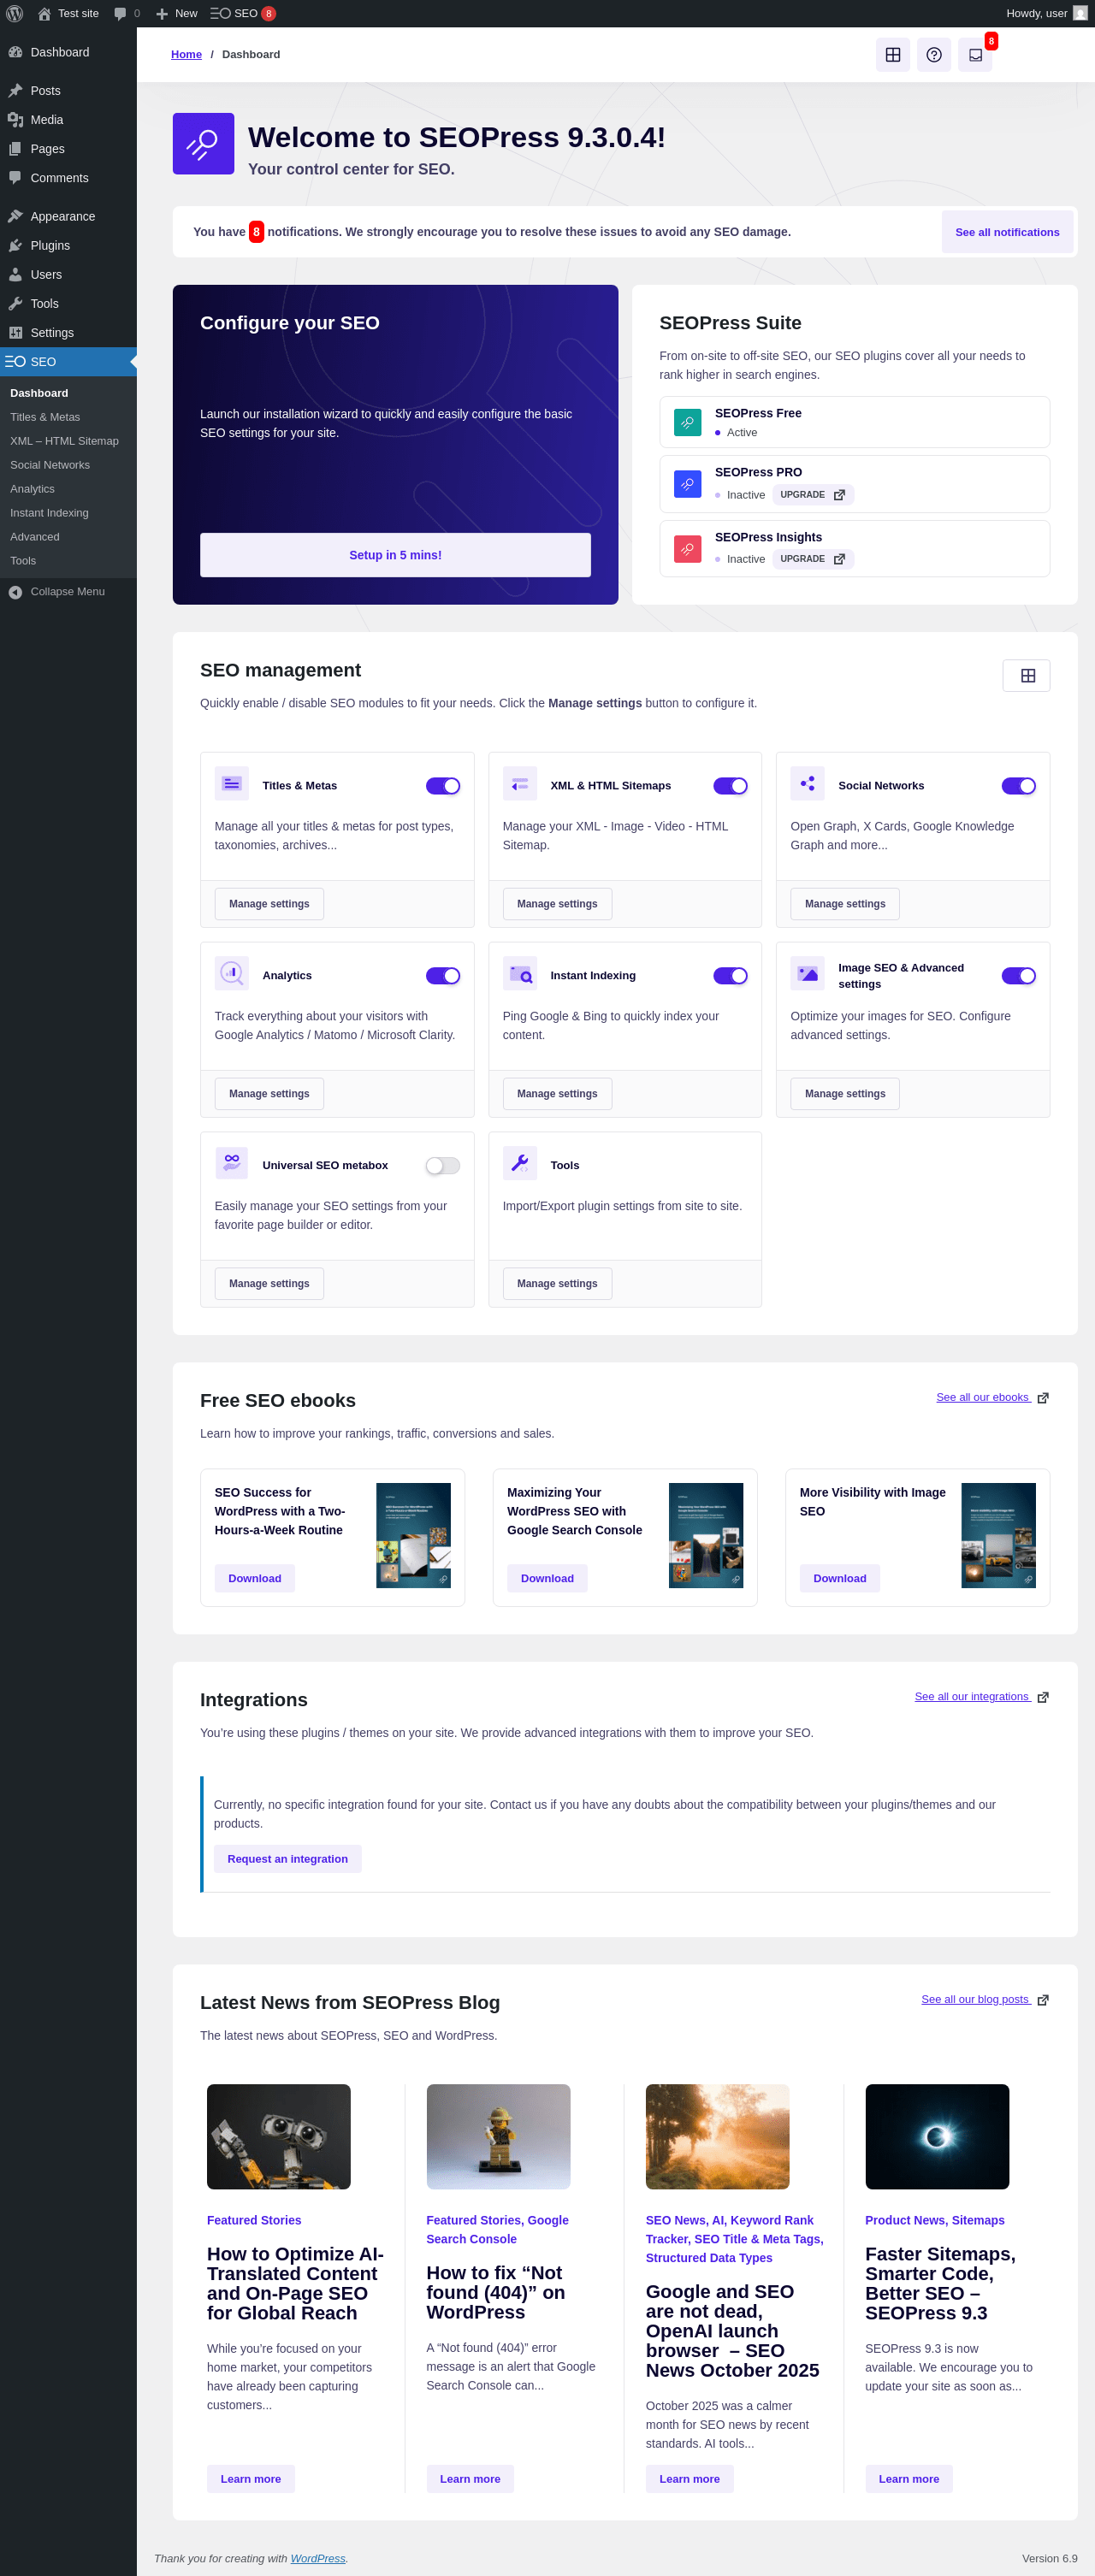The height and width of the screenshot is (2576, 1095).
Task: Open the Google Search Console ebook cover
Action: pos(706,1536)
